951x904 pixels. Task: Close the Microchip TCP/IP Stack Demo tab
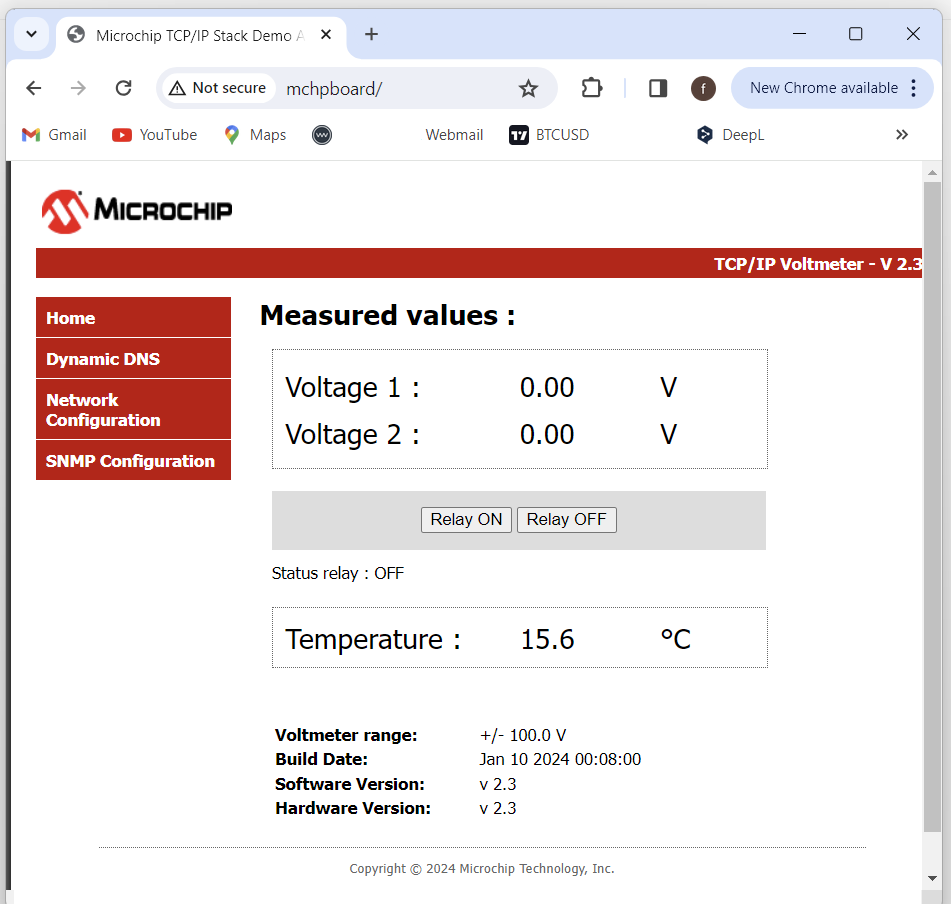(x=326, y=35)
